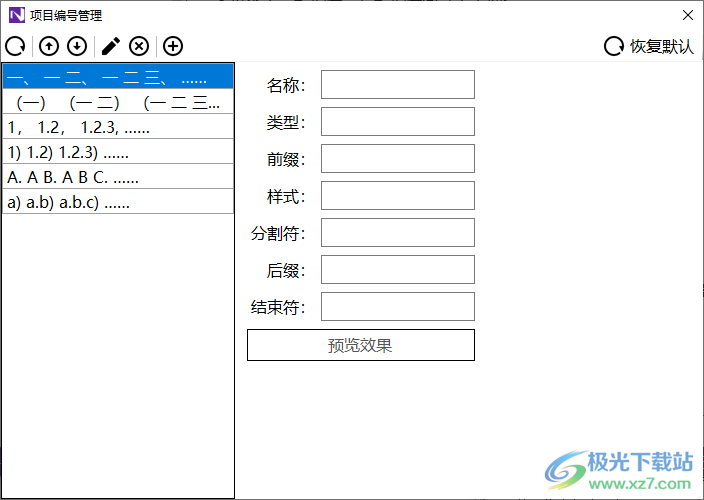Image resolution: width=704 pixels, height=500 pixels.
Task: Click the 后缀 input field
Action: tap(398, 269)
